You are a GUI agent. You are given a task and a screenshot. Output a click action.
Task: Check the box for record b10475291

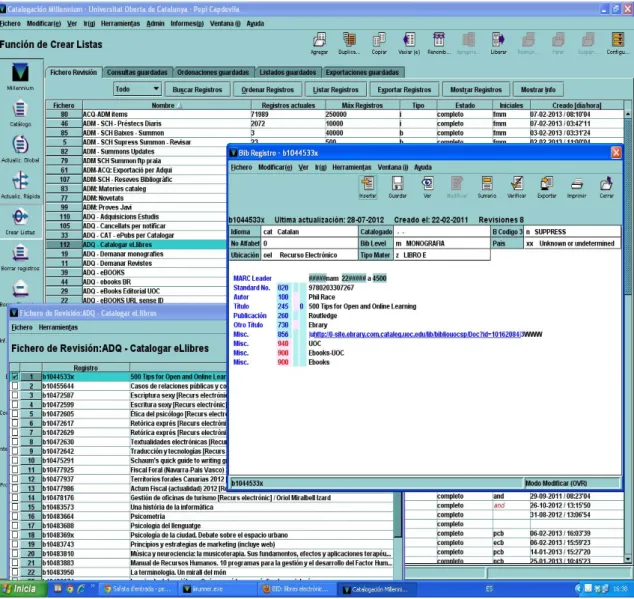[15, 460]
